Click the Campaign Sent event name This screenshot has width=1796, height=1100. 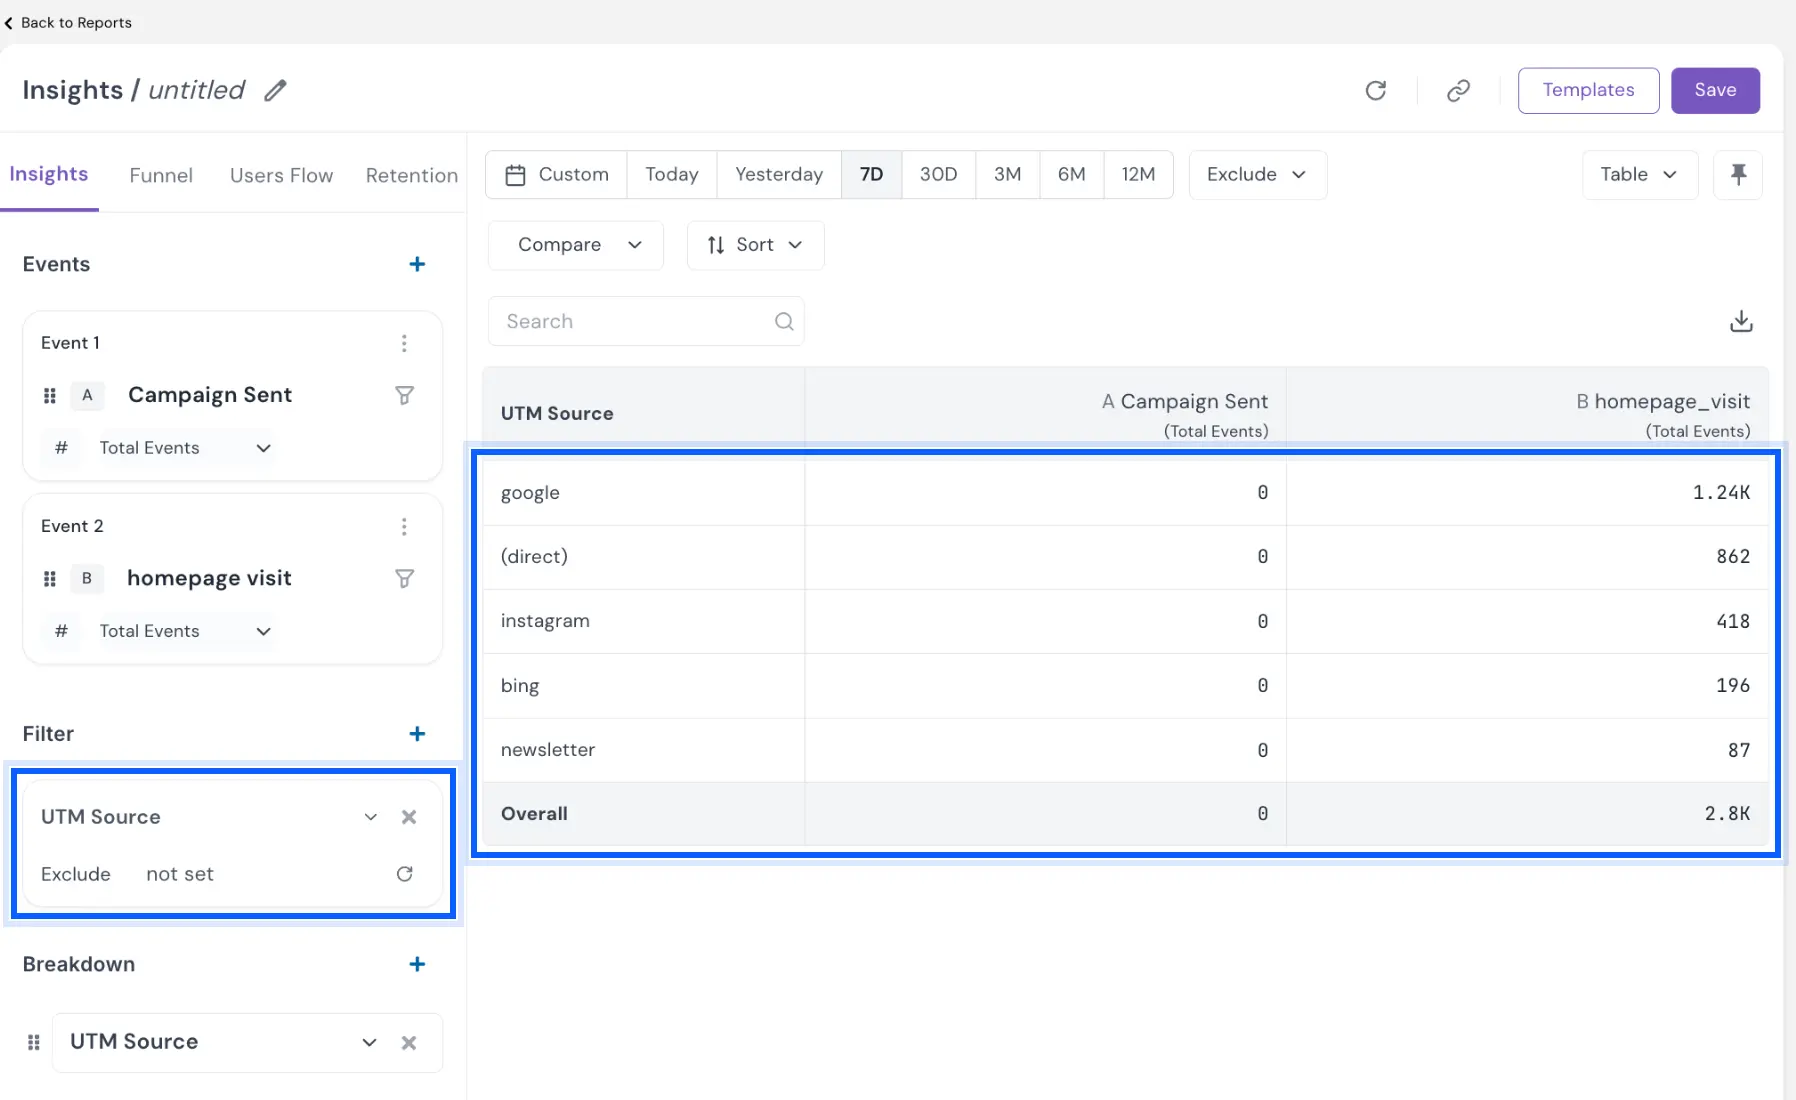tap(210, 395)
